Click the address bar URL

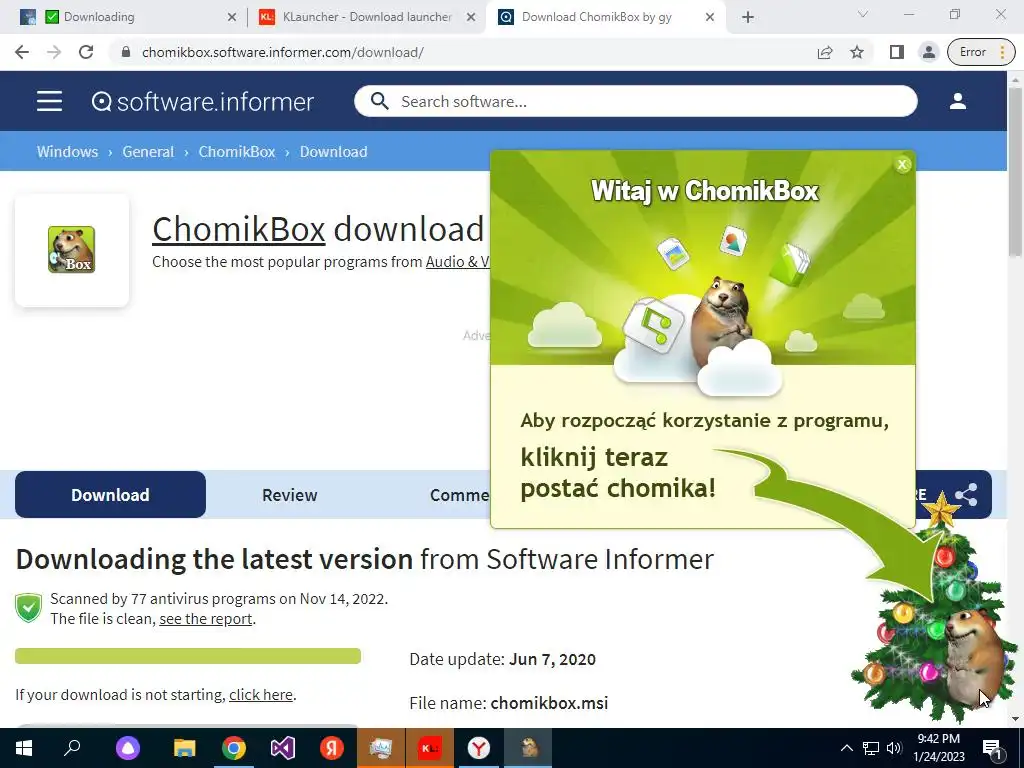[283, 52]
